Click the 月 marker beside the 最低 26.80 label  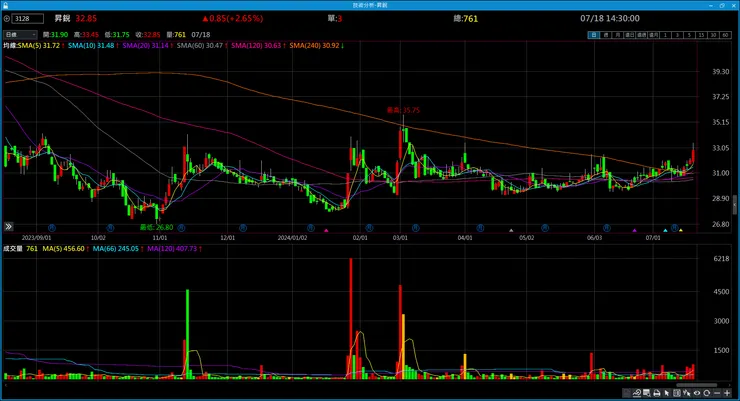point(181,228)
